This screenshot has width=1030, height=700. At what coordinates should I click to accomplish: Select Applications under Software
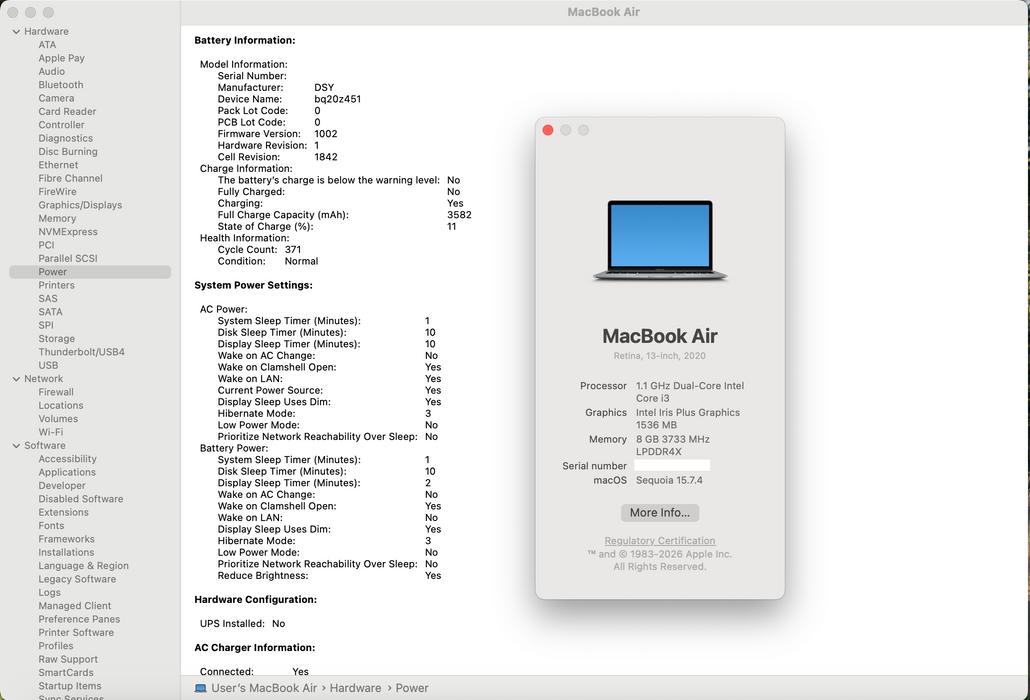tap(67, 472)
